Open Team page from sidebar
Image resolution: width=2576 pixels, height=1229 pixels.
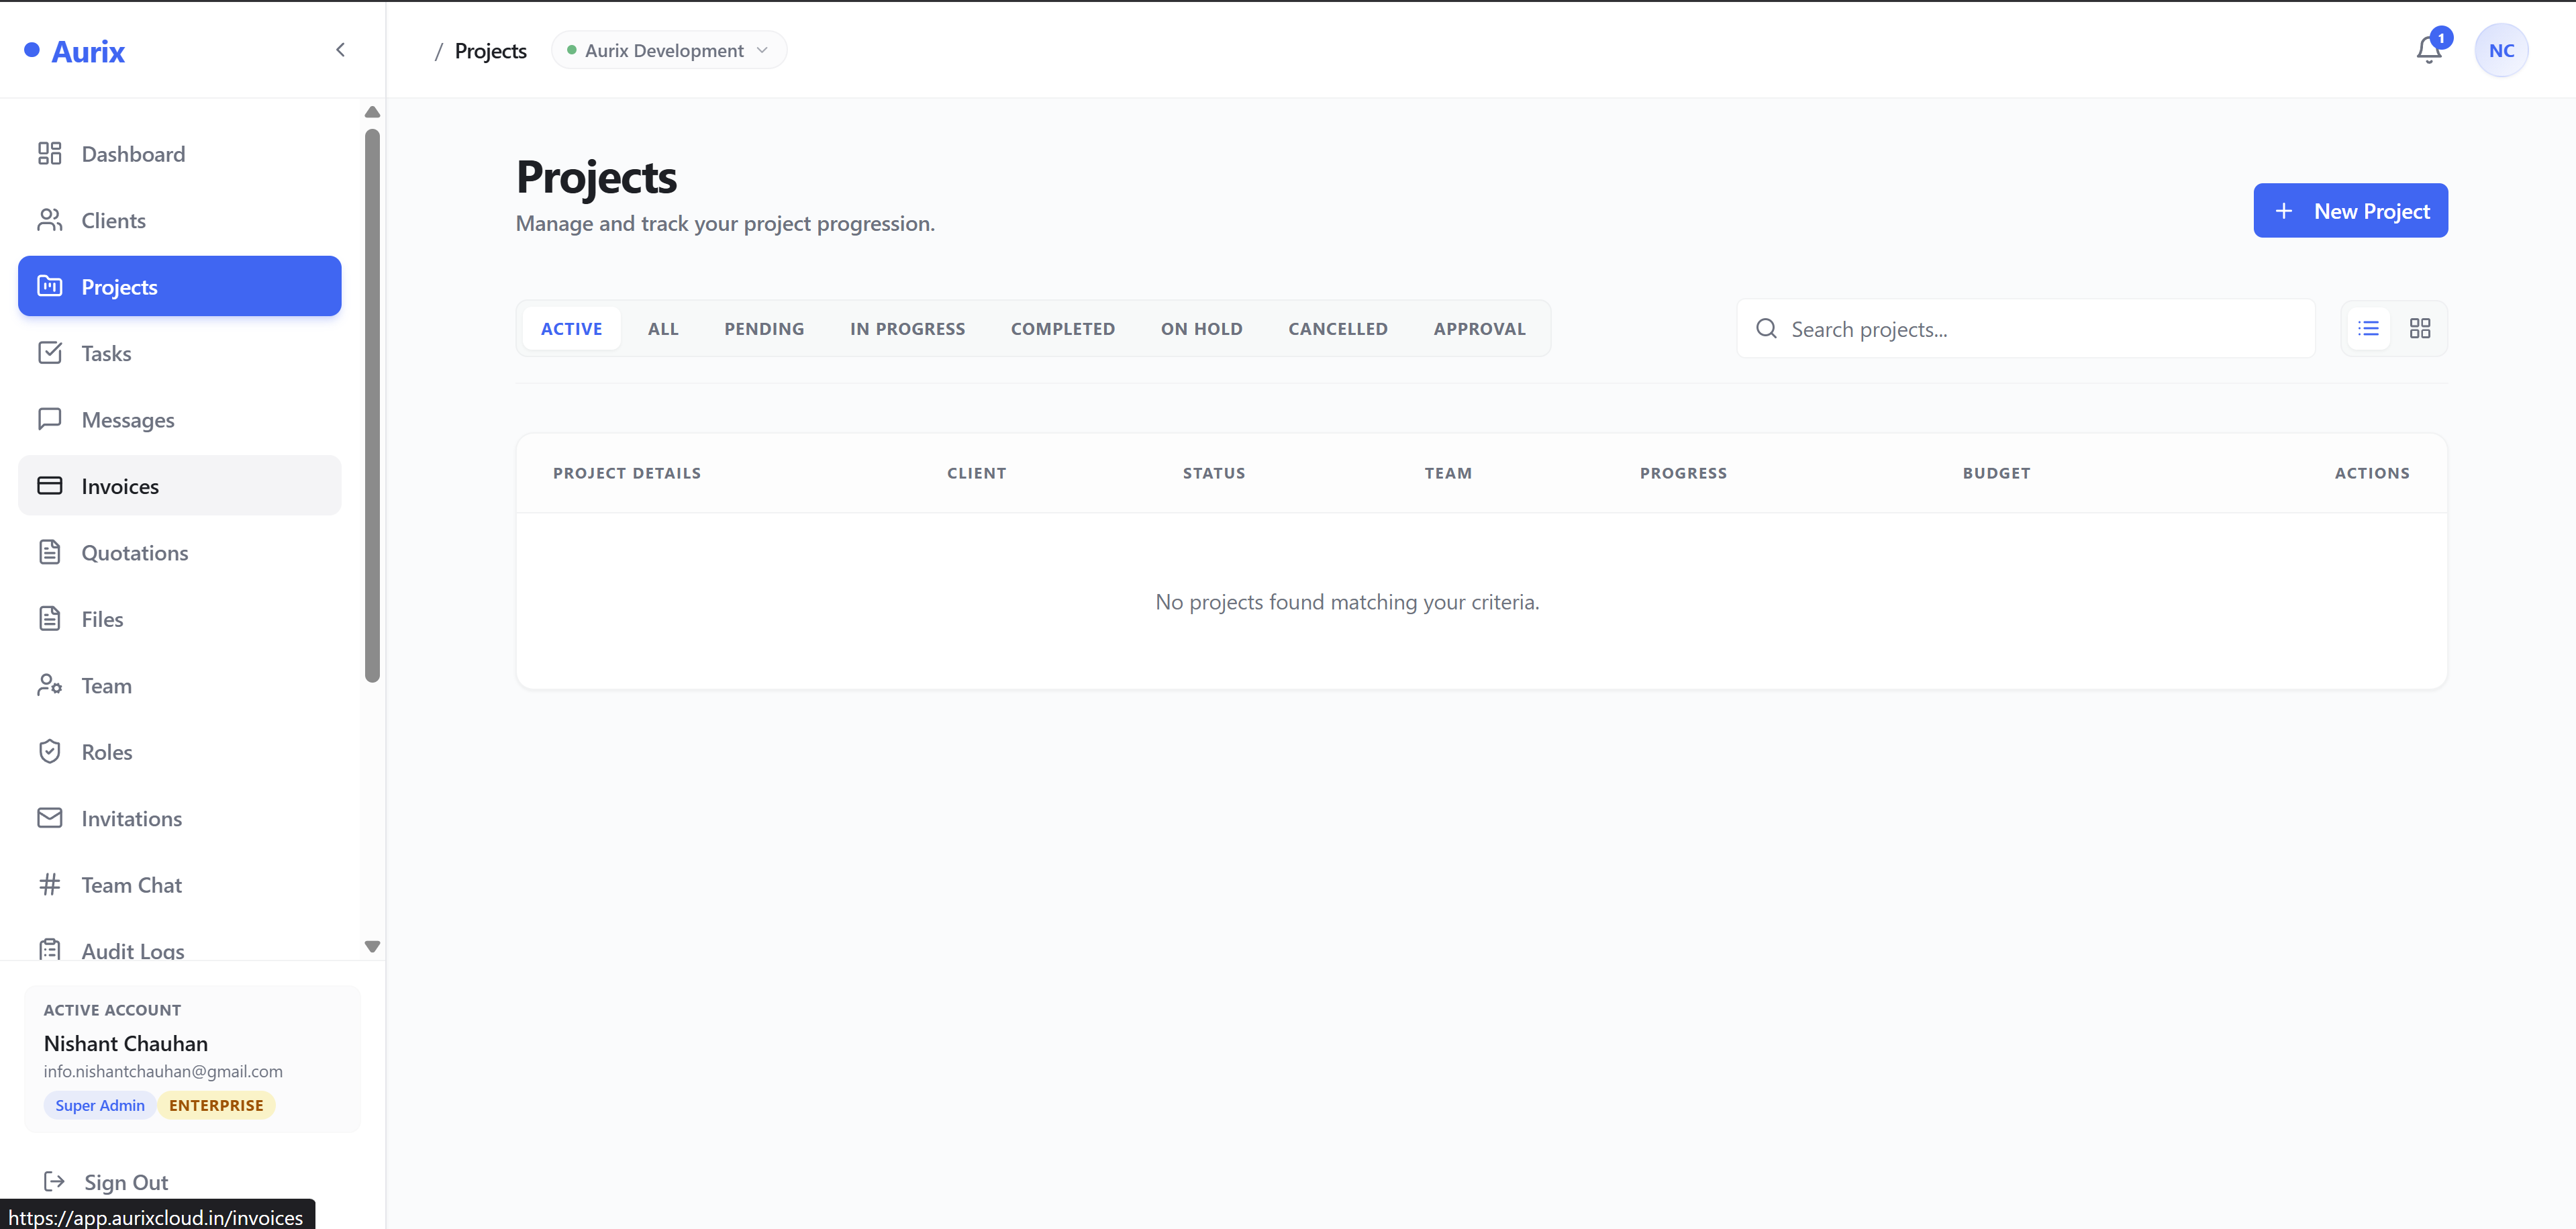click(x=180, y=685)
